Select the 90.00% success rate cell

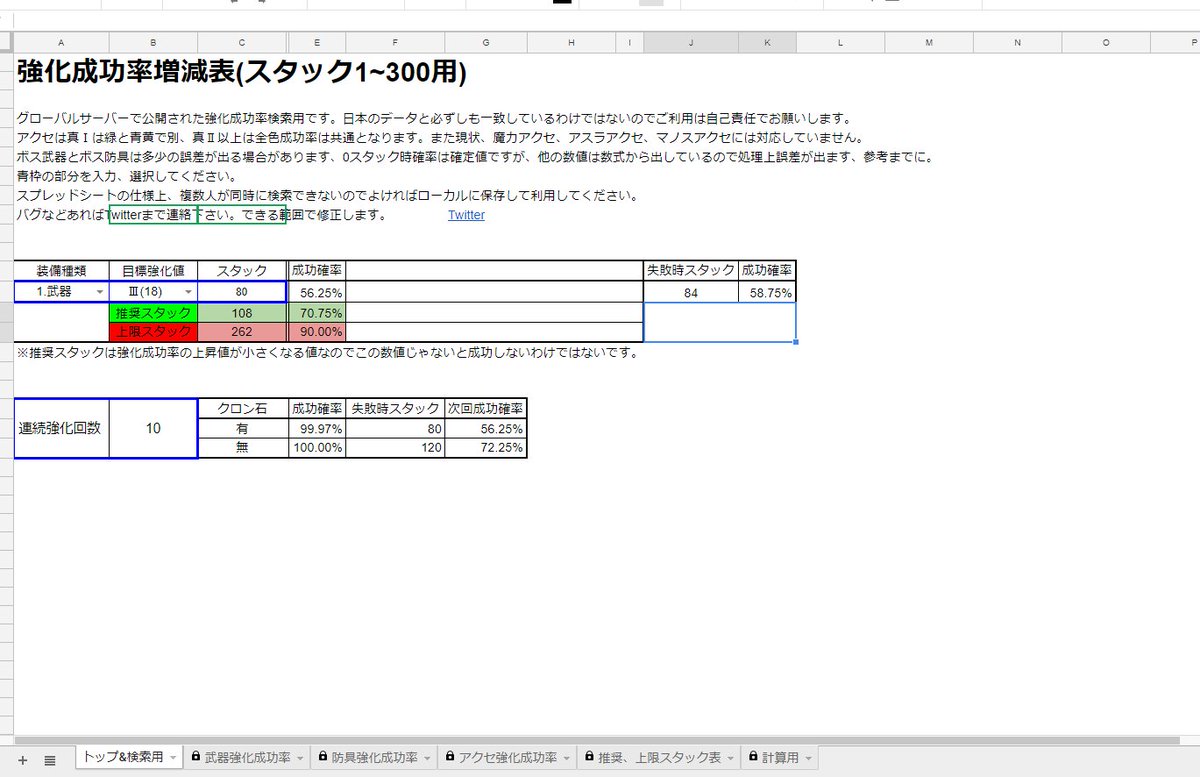pyautogui.click(x=317, y=331)
